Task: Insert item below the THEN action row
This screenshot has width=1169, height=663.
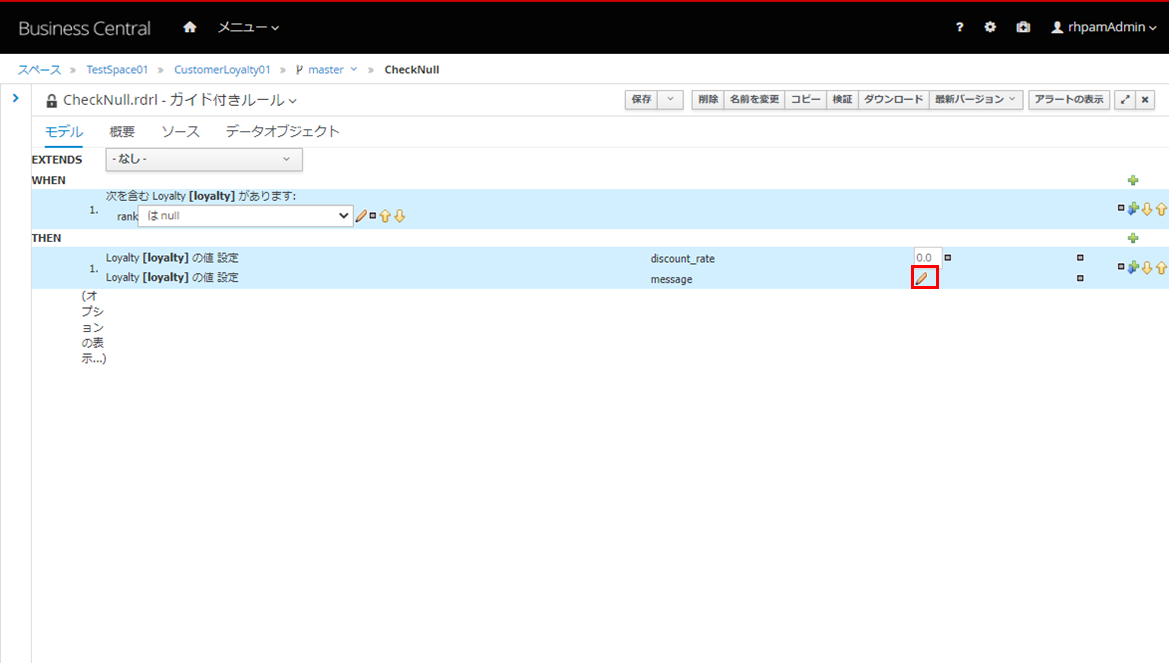Action: [x=1133, y=267]
